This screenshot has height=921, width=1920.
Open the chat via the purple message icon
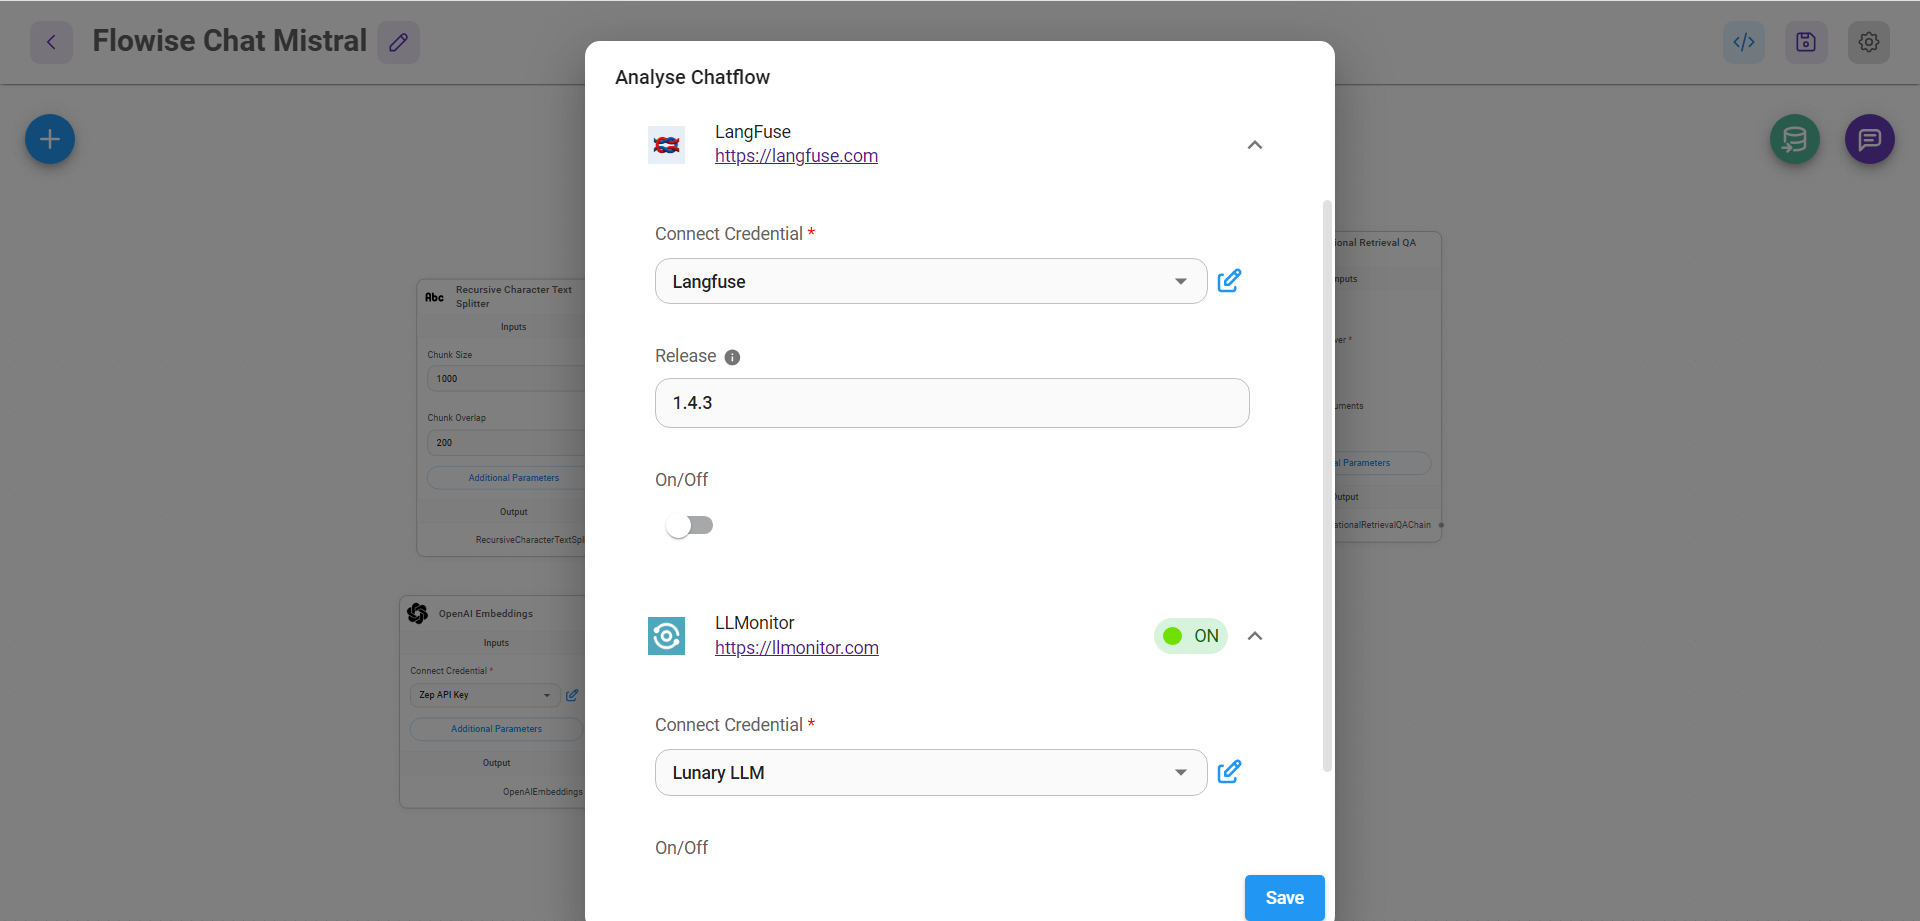tap(1868, 139)
